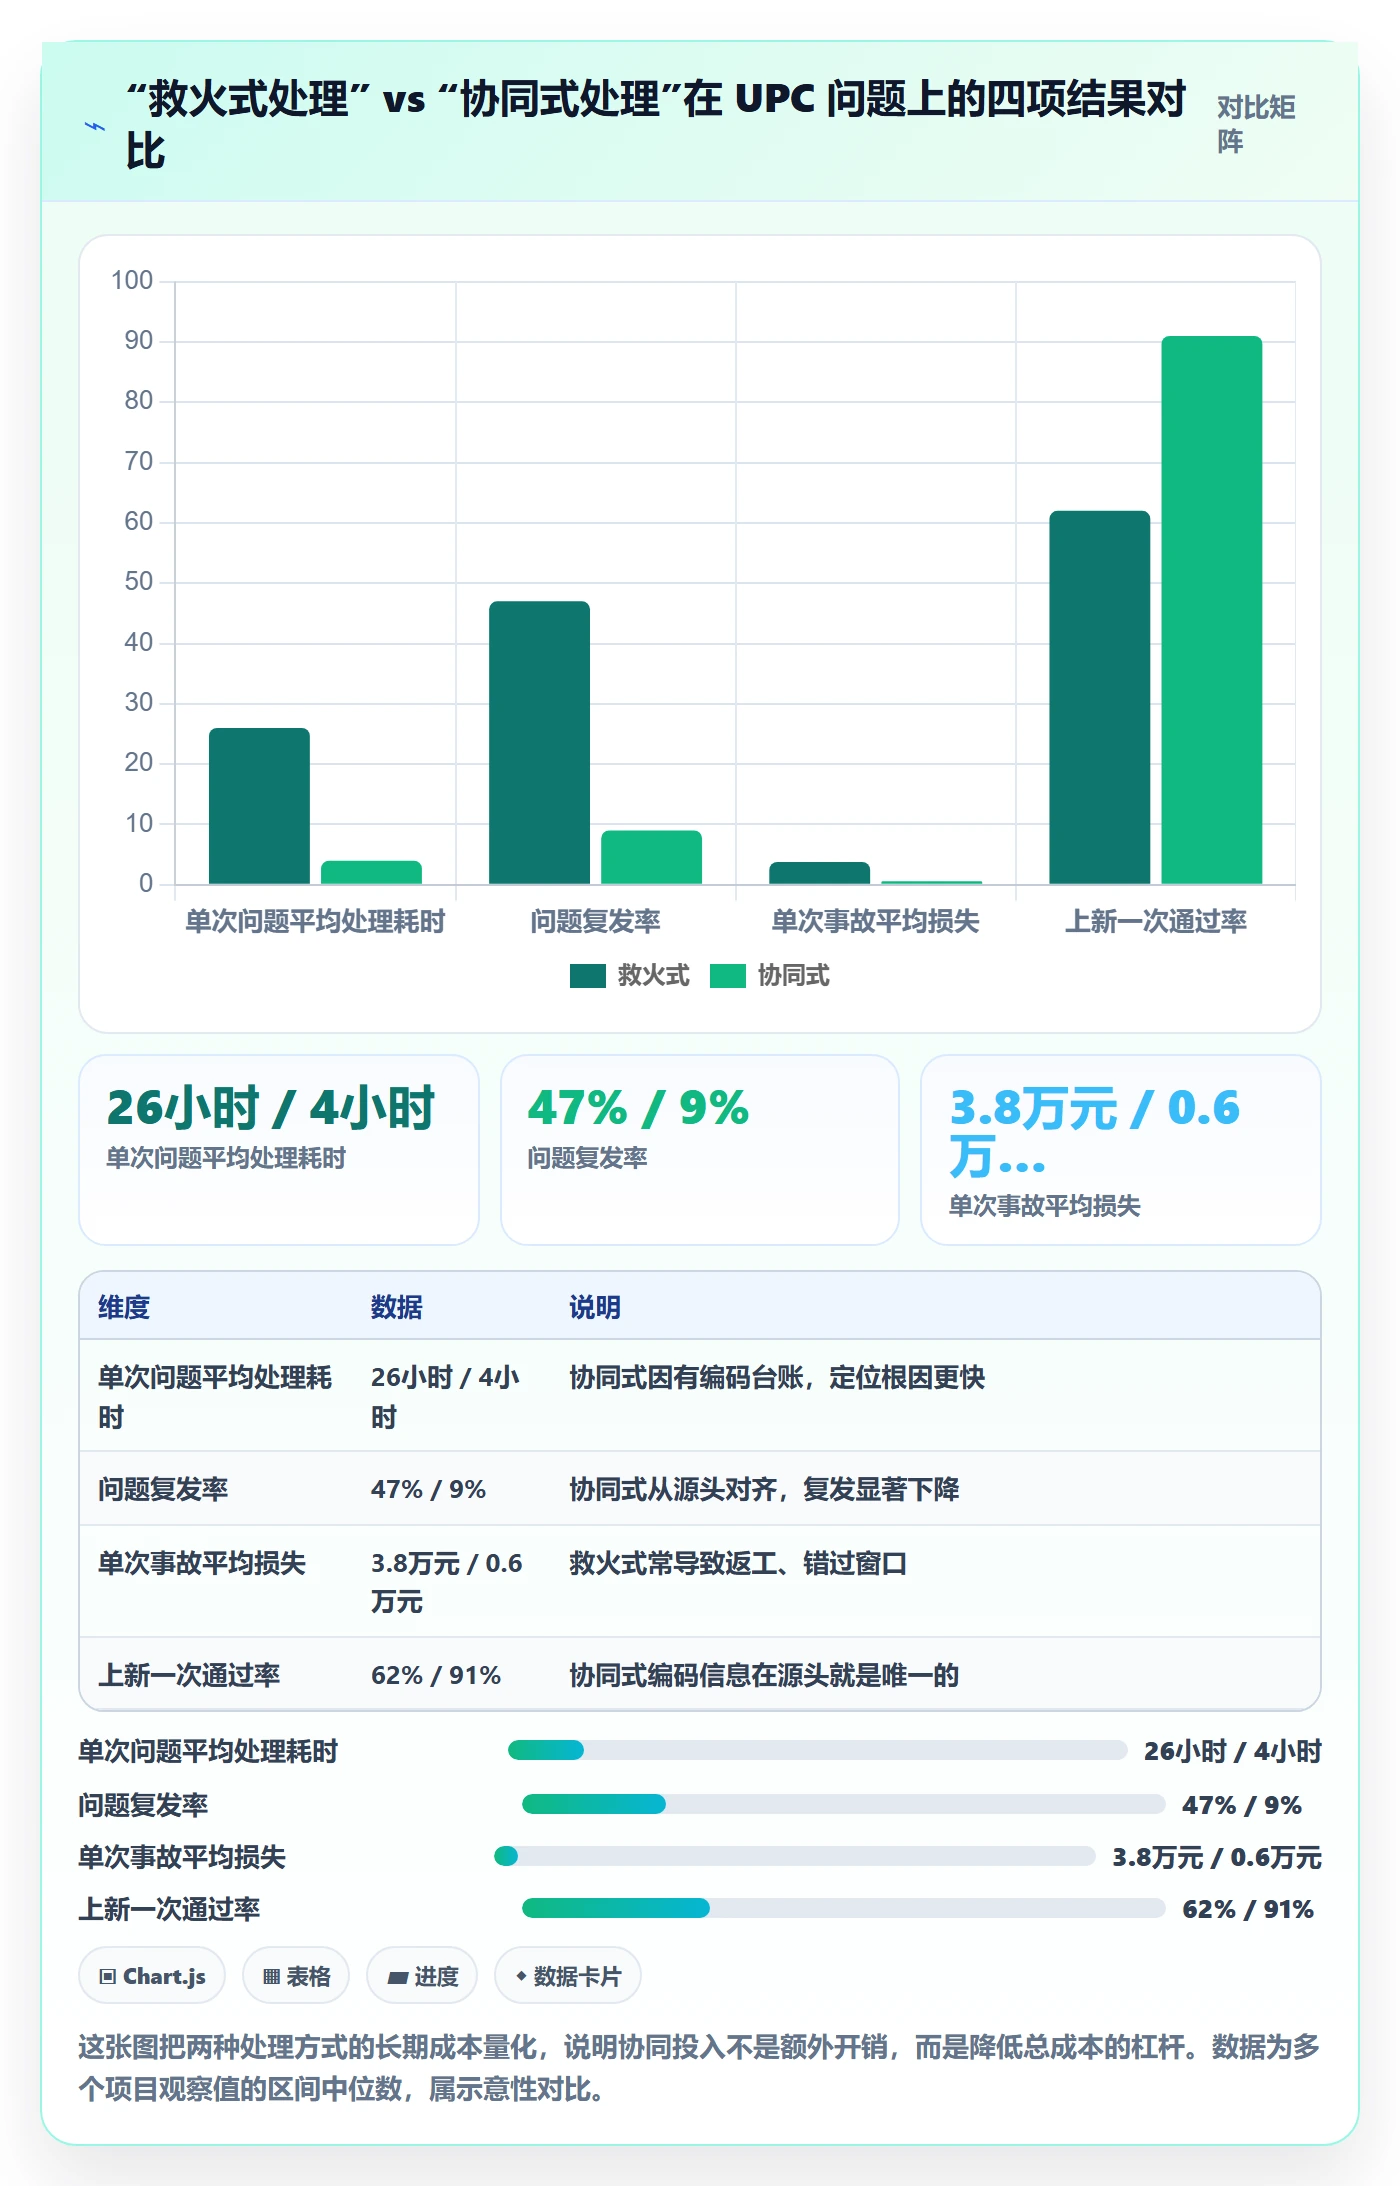This screenshot has height=2186, width=1400.
Task: Click the 进度 tag chip
Action: pyautogui.click(x=422, y=1976)
